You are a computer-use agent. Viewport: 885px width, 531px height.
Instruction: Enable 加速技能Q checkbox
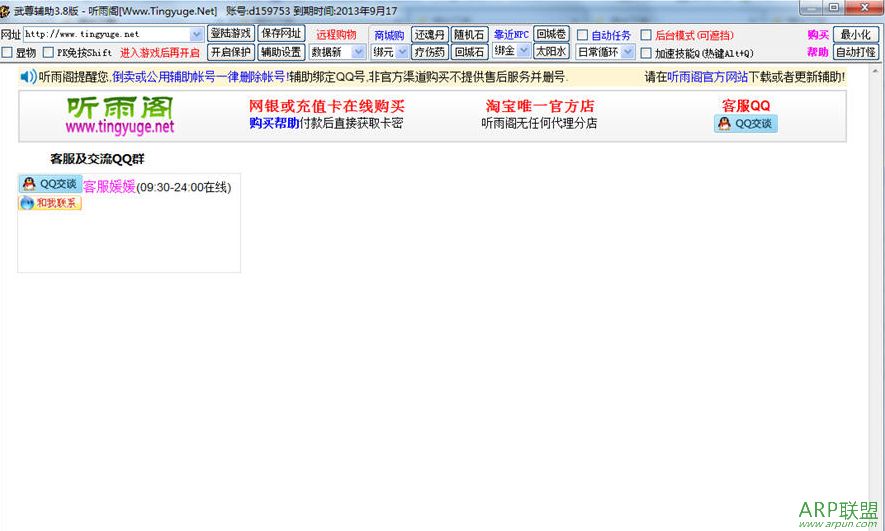646,53
